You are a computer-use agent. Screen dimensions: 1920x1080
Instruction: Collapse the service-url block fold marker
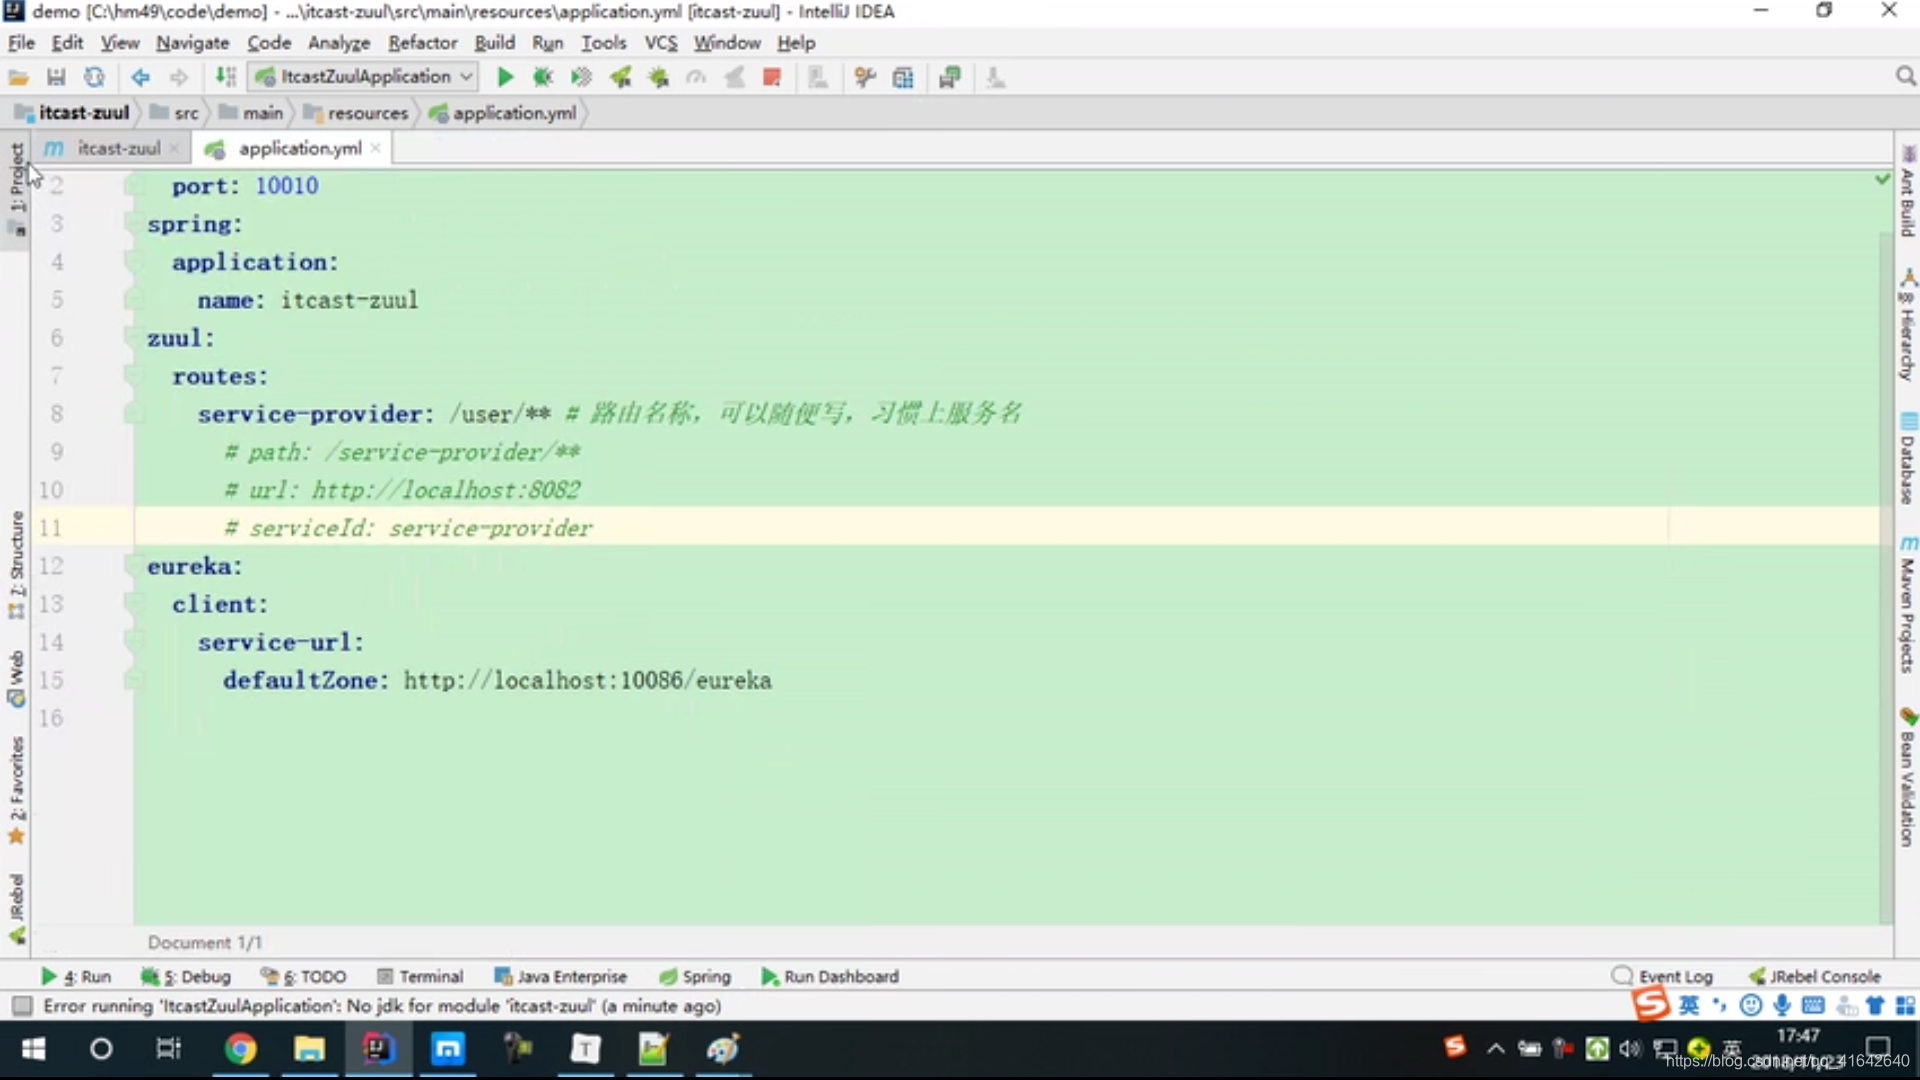click(133, 642)
